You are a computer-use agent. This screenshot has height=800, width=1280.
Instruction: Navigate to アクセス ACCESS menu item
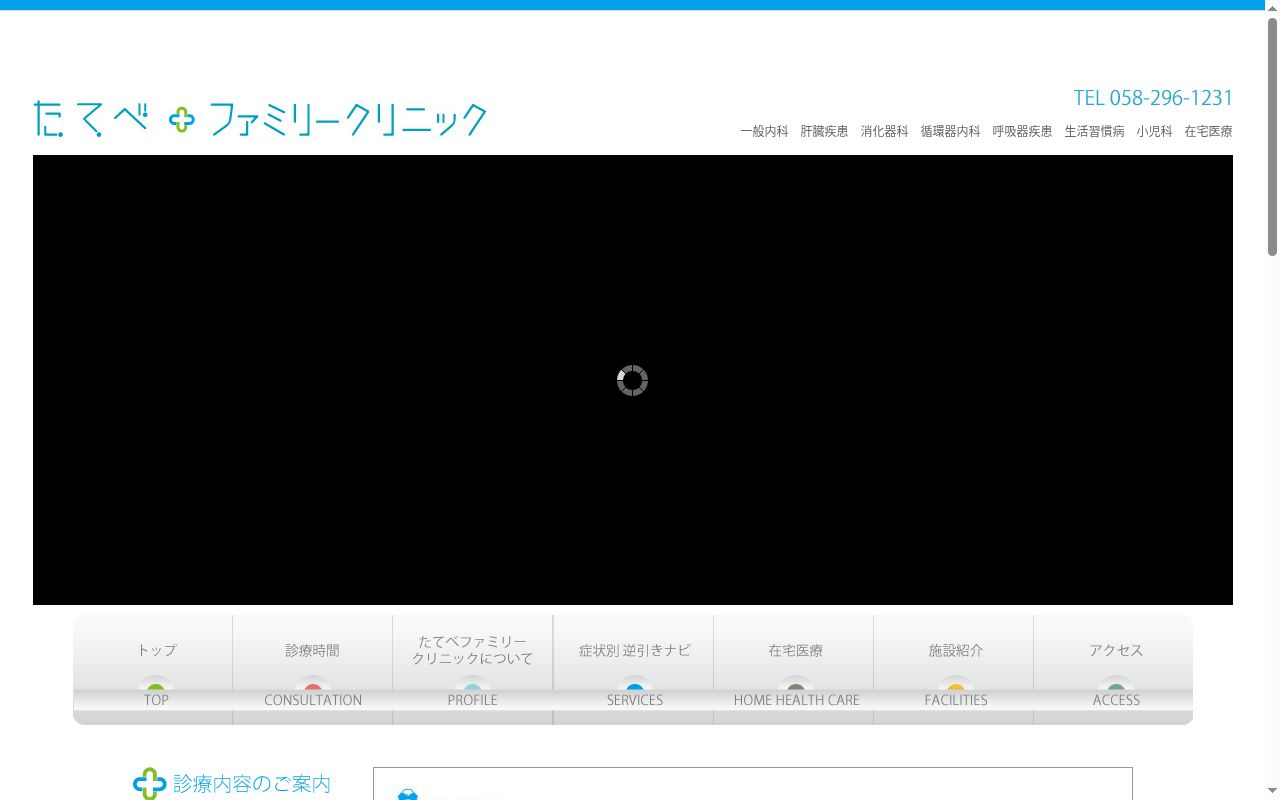tap(1114, 670)
